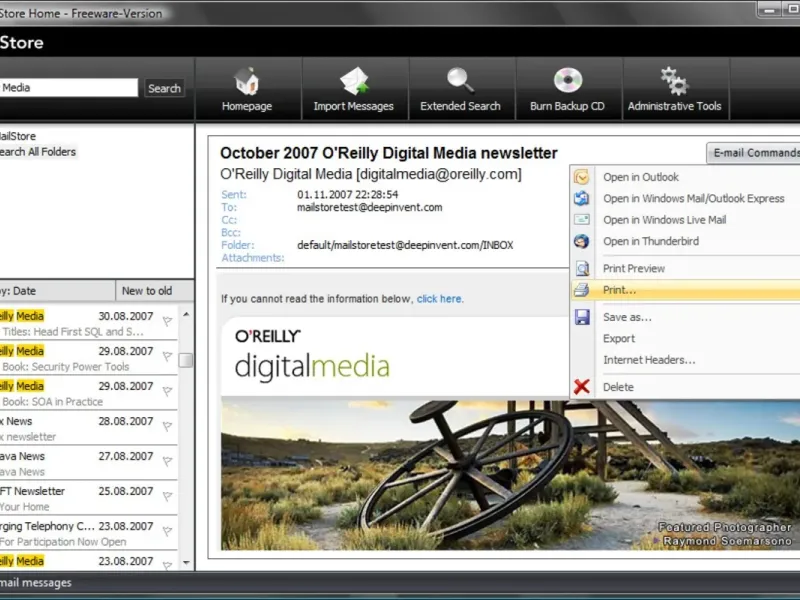Choose Print Preview from menu
Screen dimensions: 800x600
634,268
